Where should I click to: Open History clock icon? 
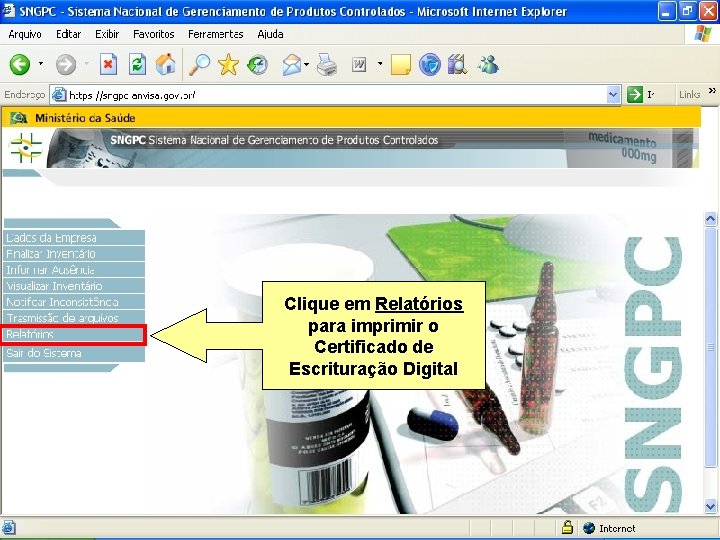point(257,64)
